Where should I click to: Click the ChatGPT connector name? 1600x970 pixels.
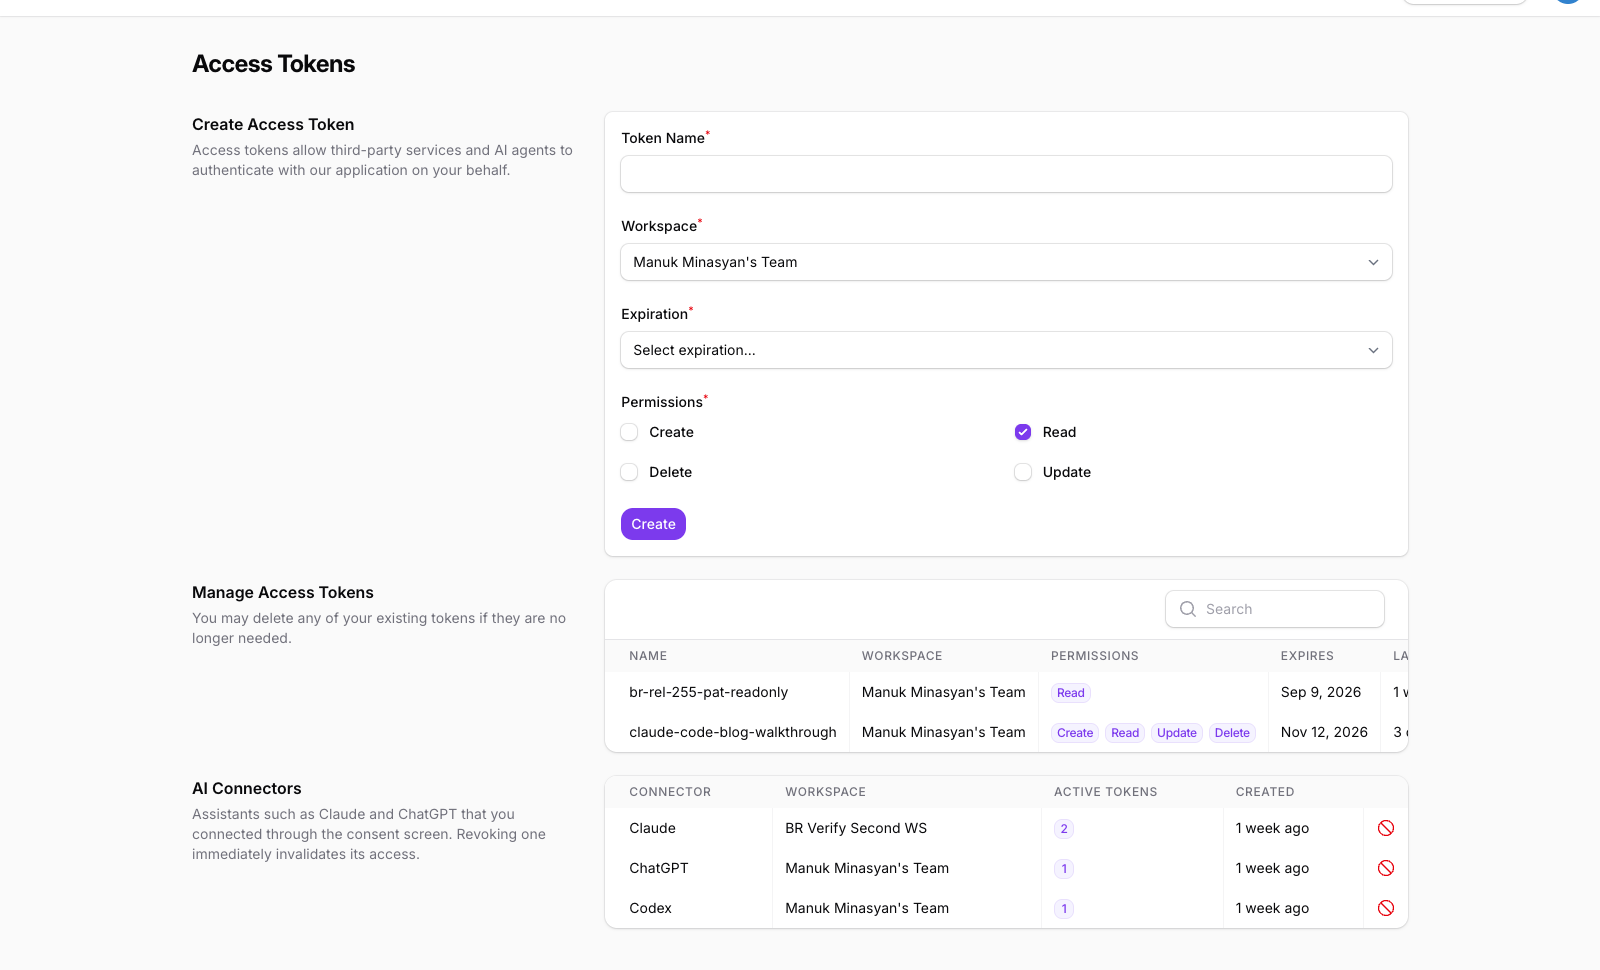(x=659, y=868)
